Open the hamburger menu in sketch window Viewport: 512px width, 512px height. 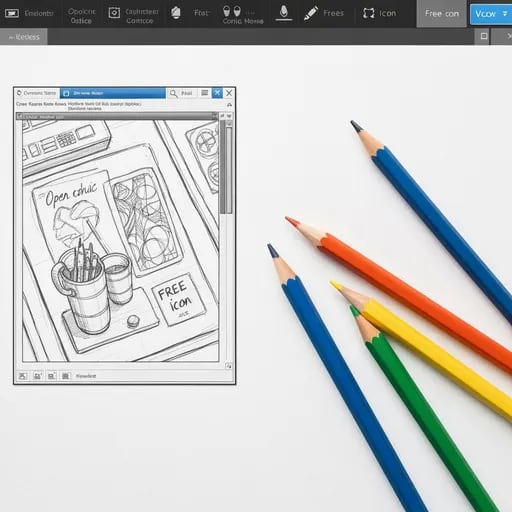pos(205,93)
